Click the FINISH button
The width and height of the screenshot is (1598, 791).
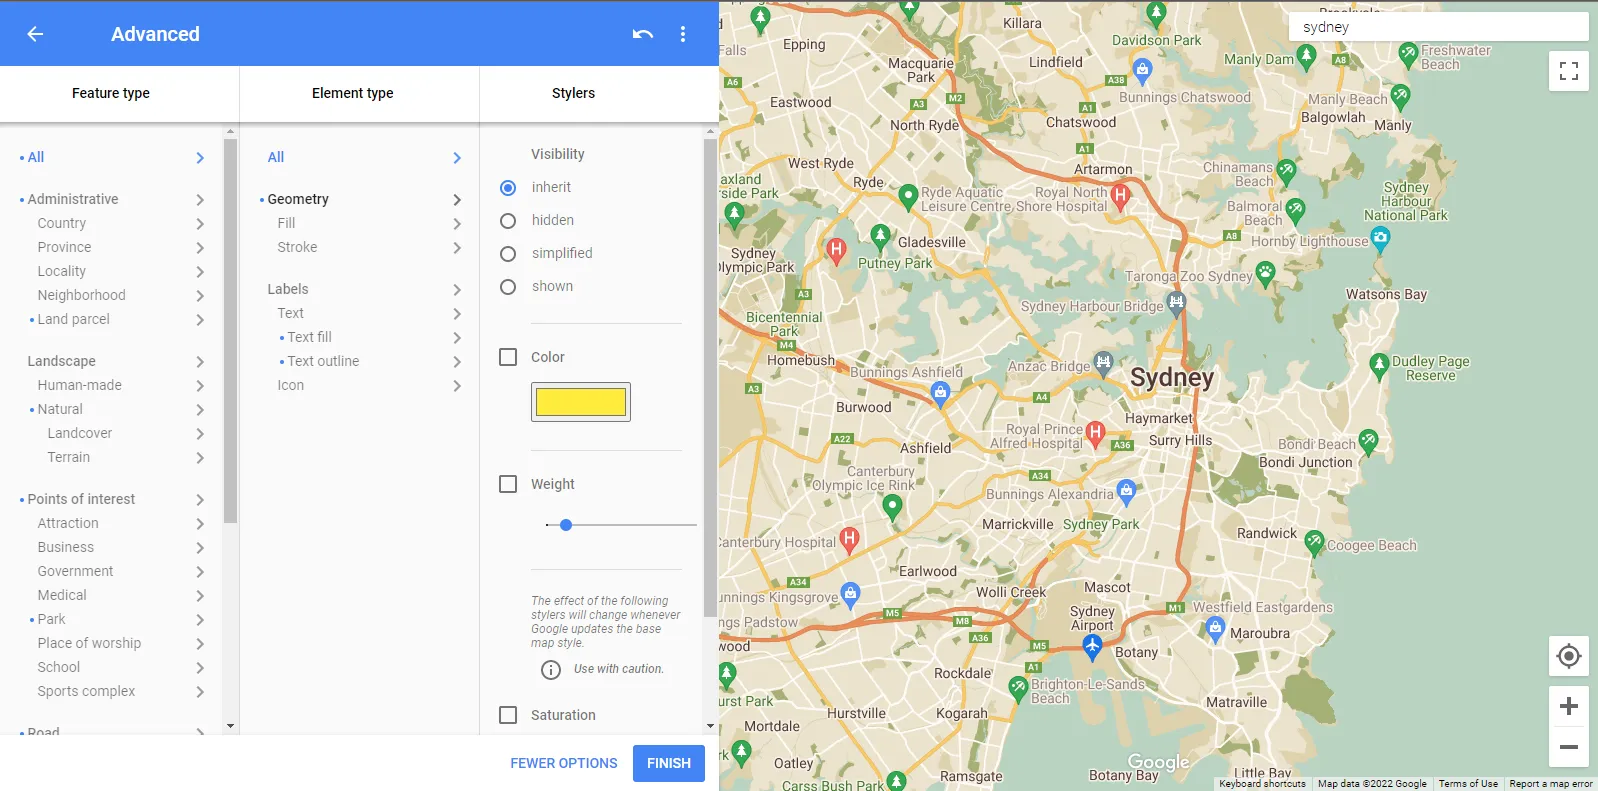tap(668, 763)
